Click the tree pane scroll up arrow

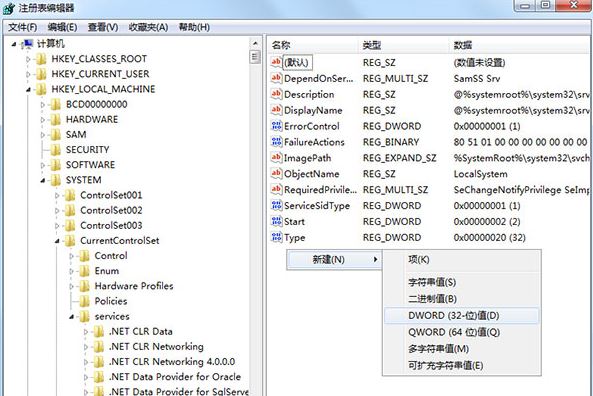[x=255, y=44]
